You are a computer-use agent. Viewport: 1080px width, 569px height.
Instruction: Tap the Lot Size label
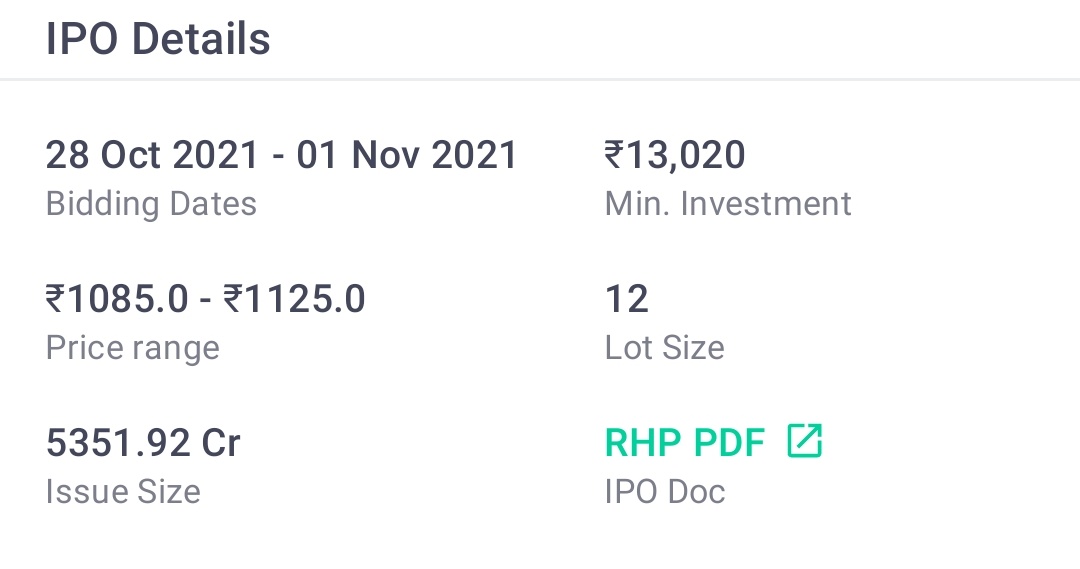[665, 348]
